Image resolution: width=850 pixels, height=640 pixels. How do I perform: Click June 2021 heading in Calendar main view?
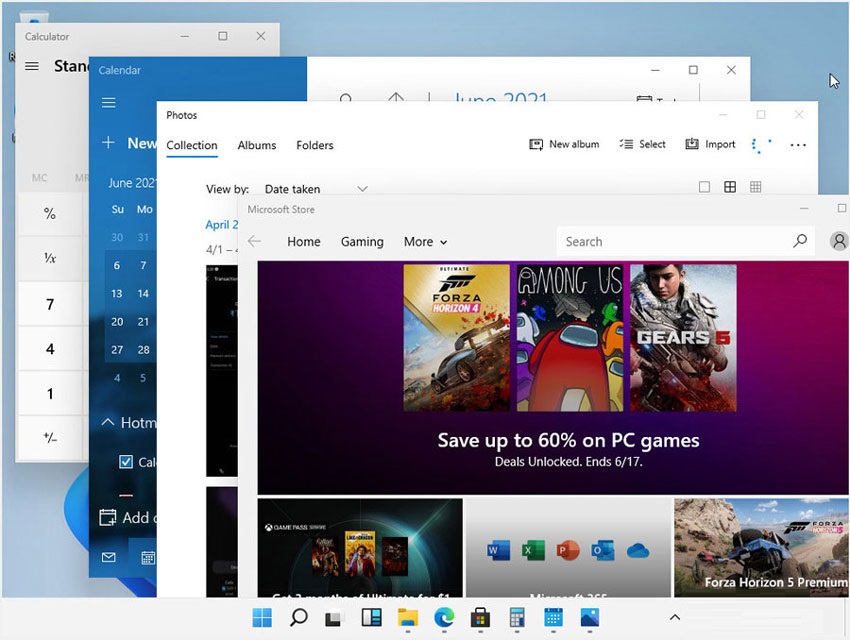[500, 96]
